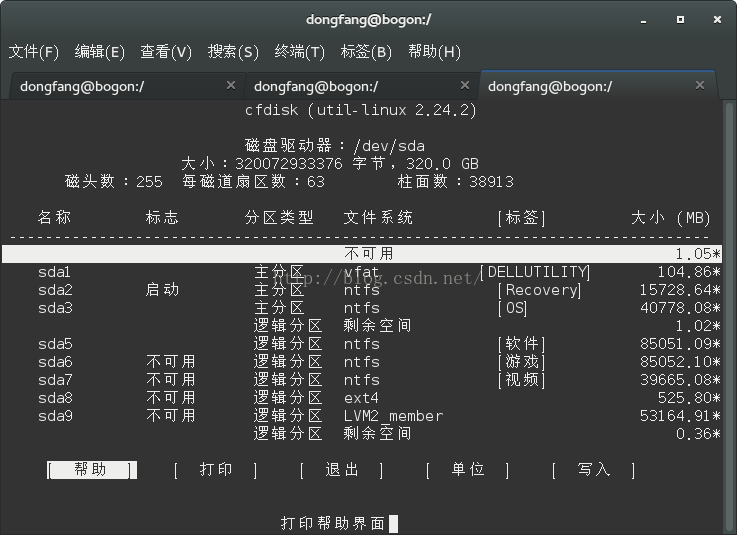Click the sda1 partition name

coord(55,272)
